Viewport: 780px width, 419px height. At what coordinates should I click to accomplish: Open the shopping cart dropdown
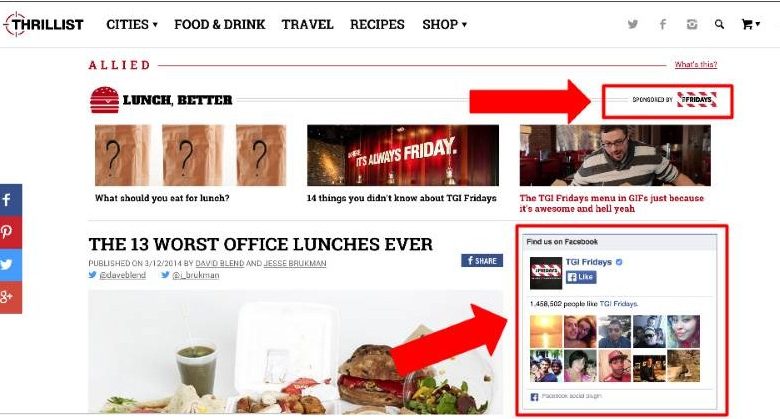tap(751, 24)
